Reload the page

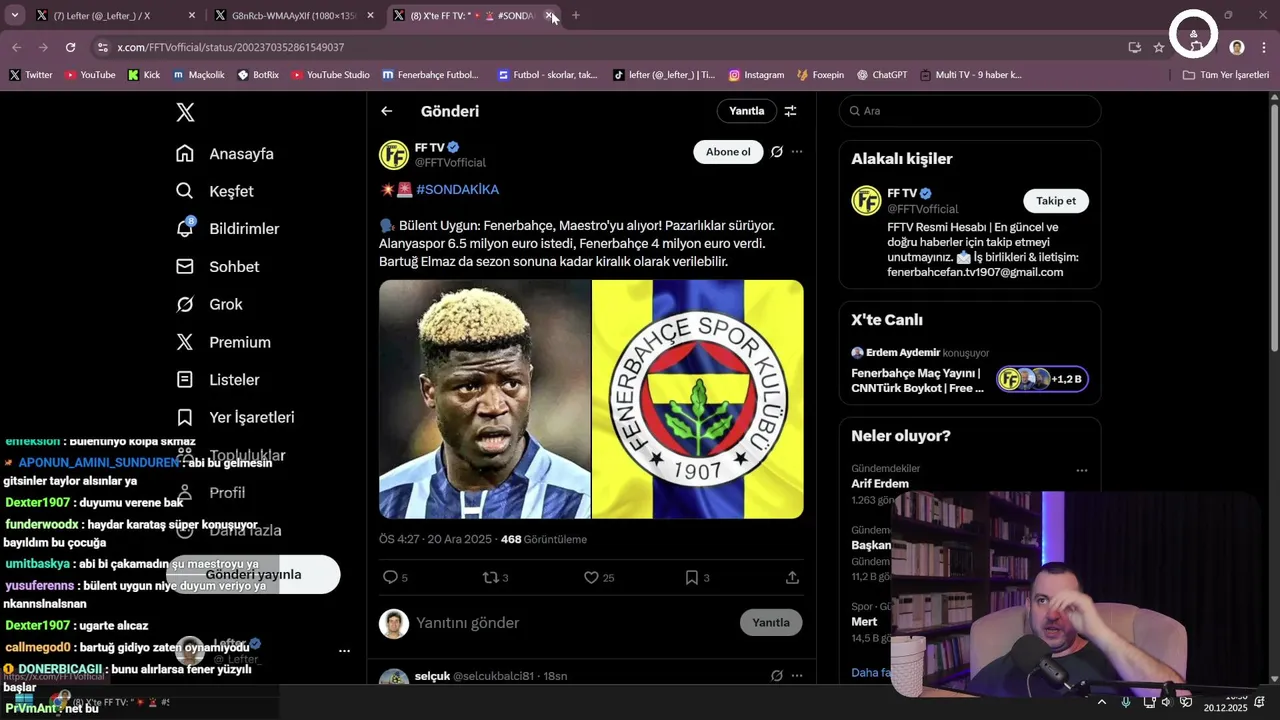click(x=70, y=47)
